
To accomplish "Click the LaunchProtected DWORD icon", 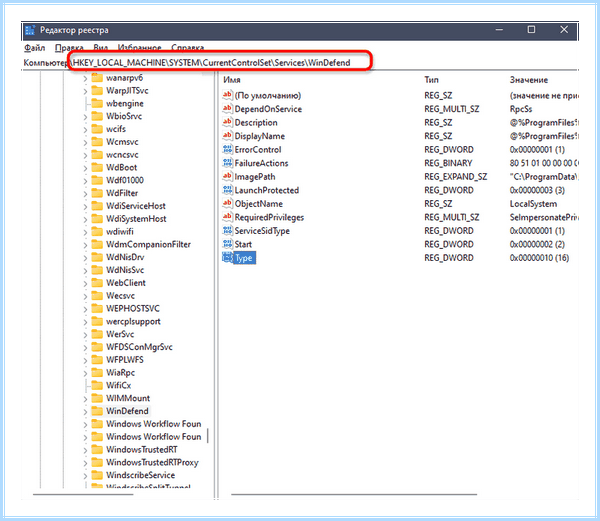I will click(x=227, y=190).
